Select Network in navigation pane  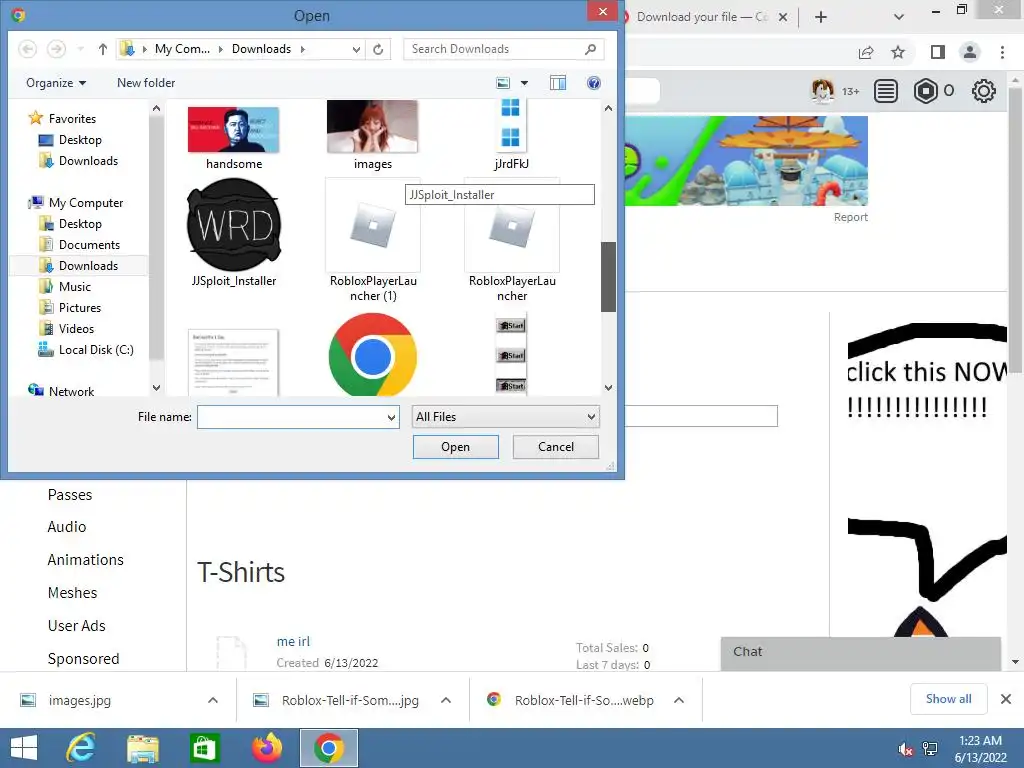coord(61,391)
